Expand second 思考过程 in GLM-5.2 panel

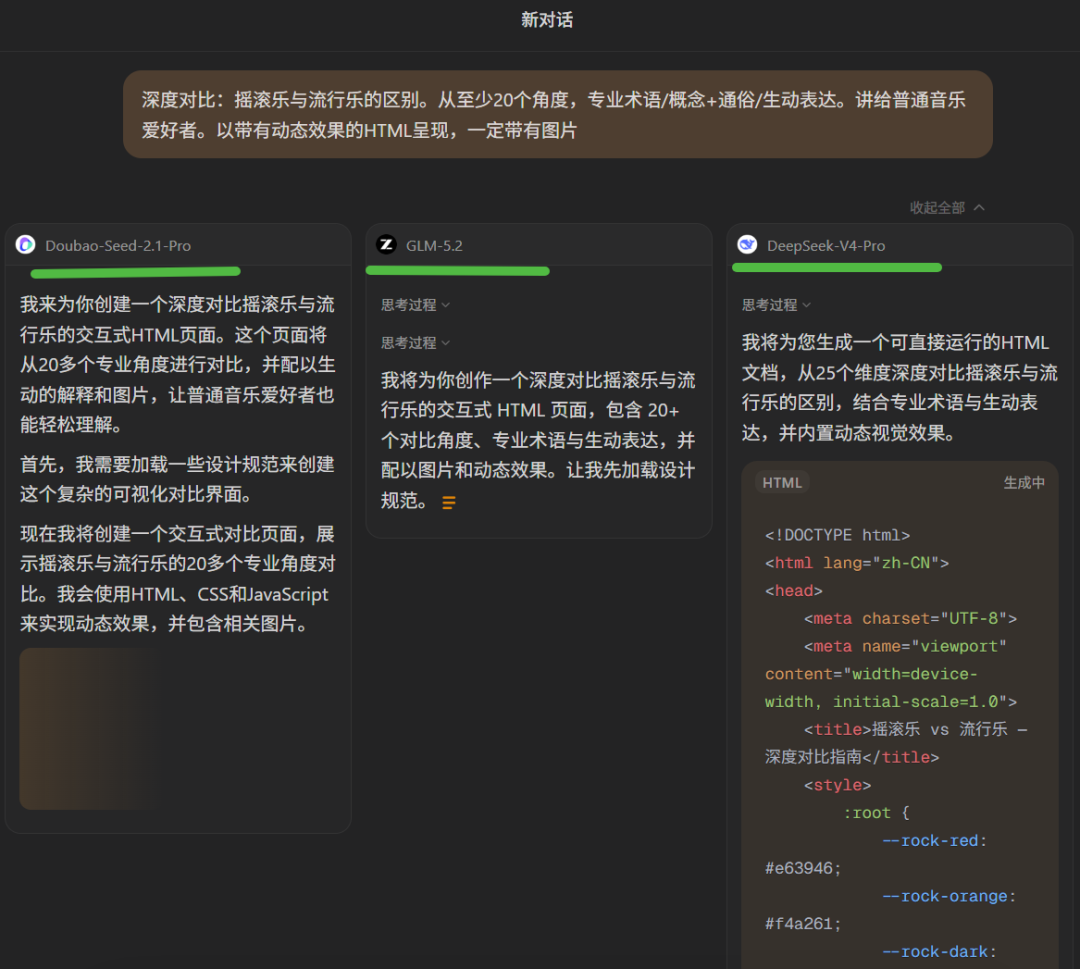(415, 342)
